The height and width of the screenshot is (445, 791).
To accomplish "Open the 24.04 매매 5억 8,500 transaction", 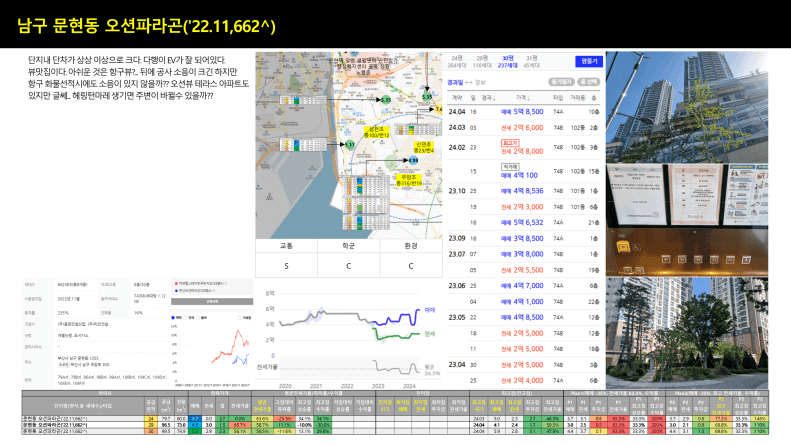I will (523, 112).
